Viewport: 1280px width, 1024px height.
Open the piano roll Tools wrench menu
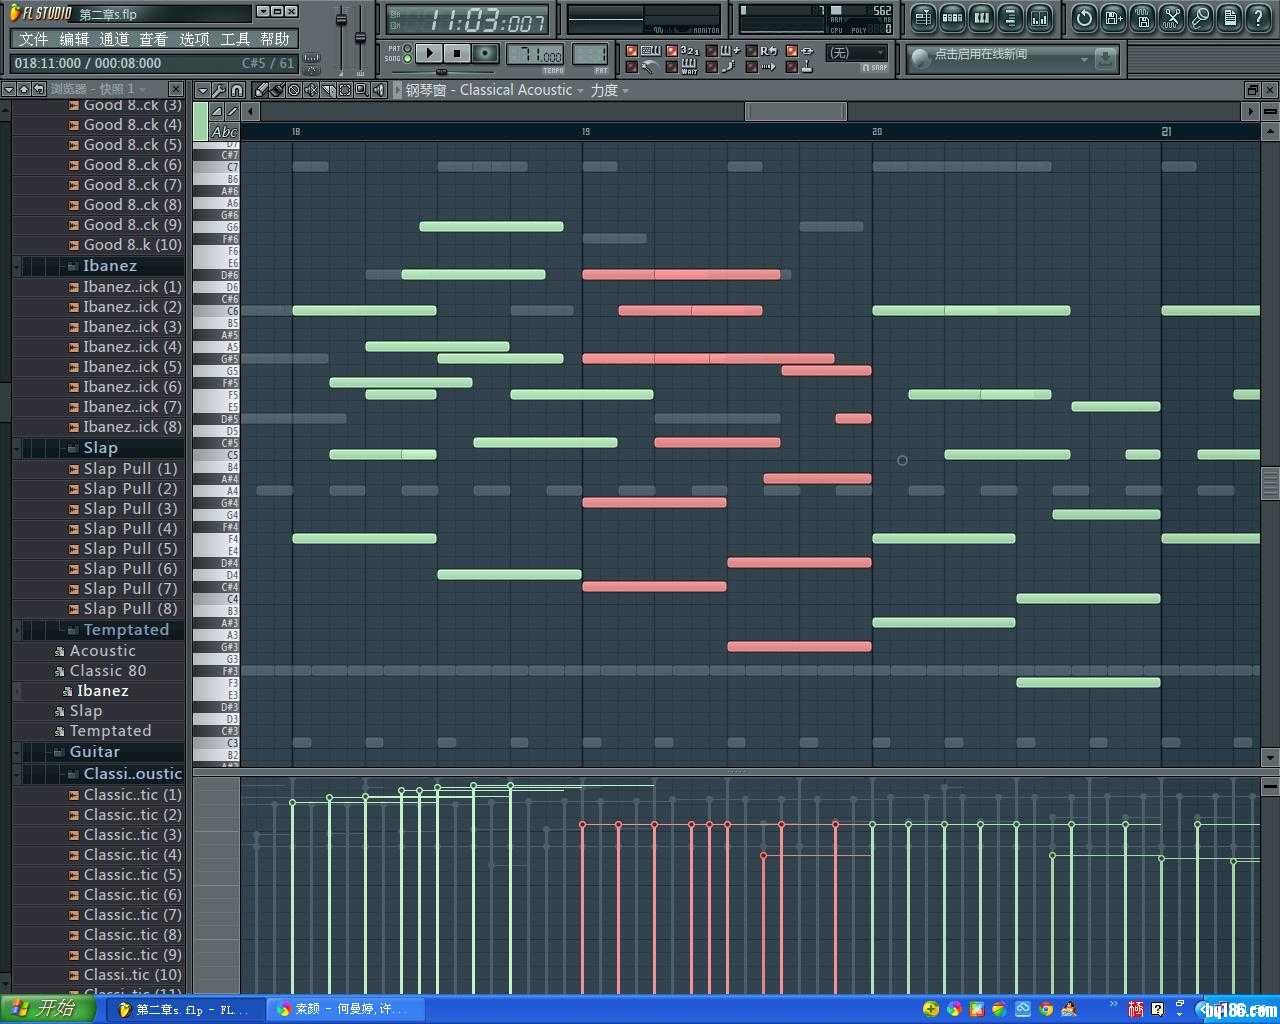pos(219,90)
